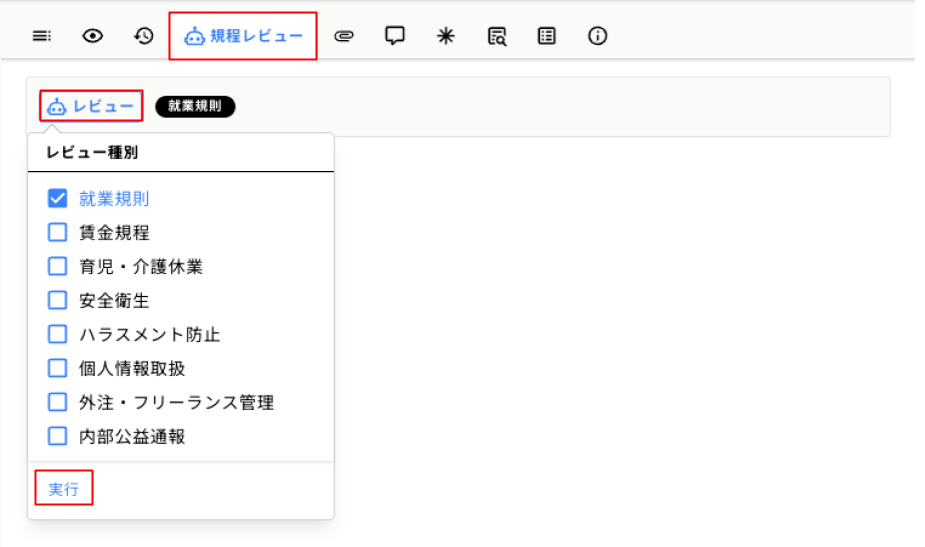Open the comment speech bubble icon
925x547 pixels.
click(395, 36)
